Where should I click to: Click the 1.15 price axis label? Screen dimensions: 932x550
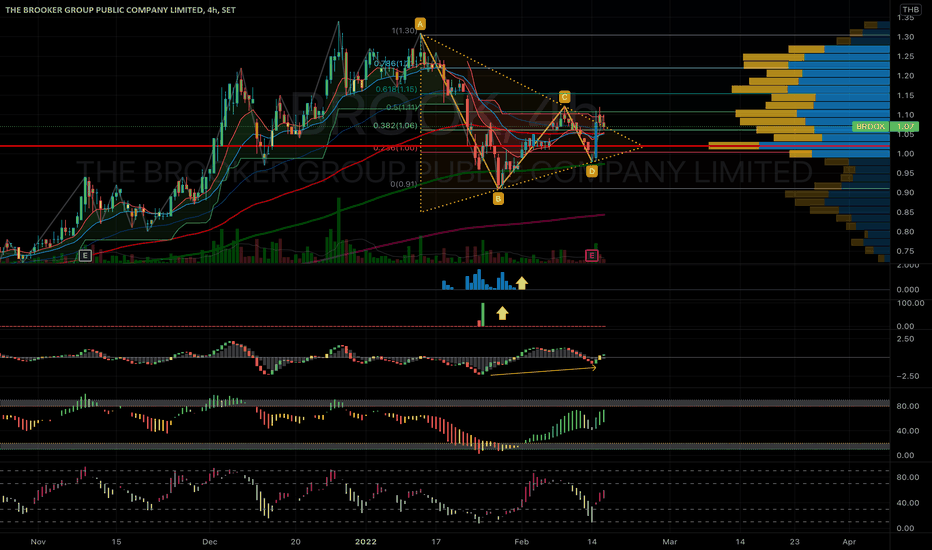click(905, 96)
